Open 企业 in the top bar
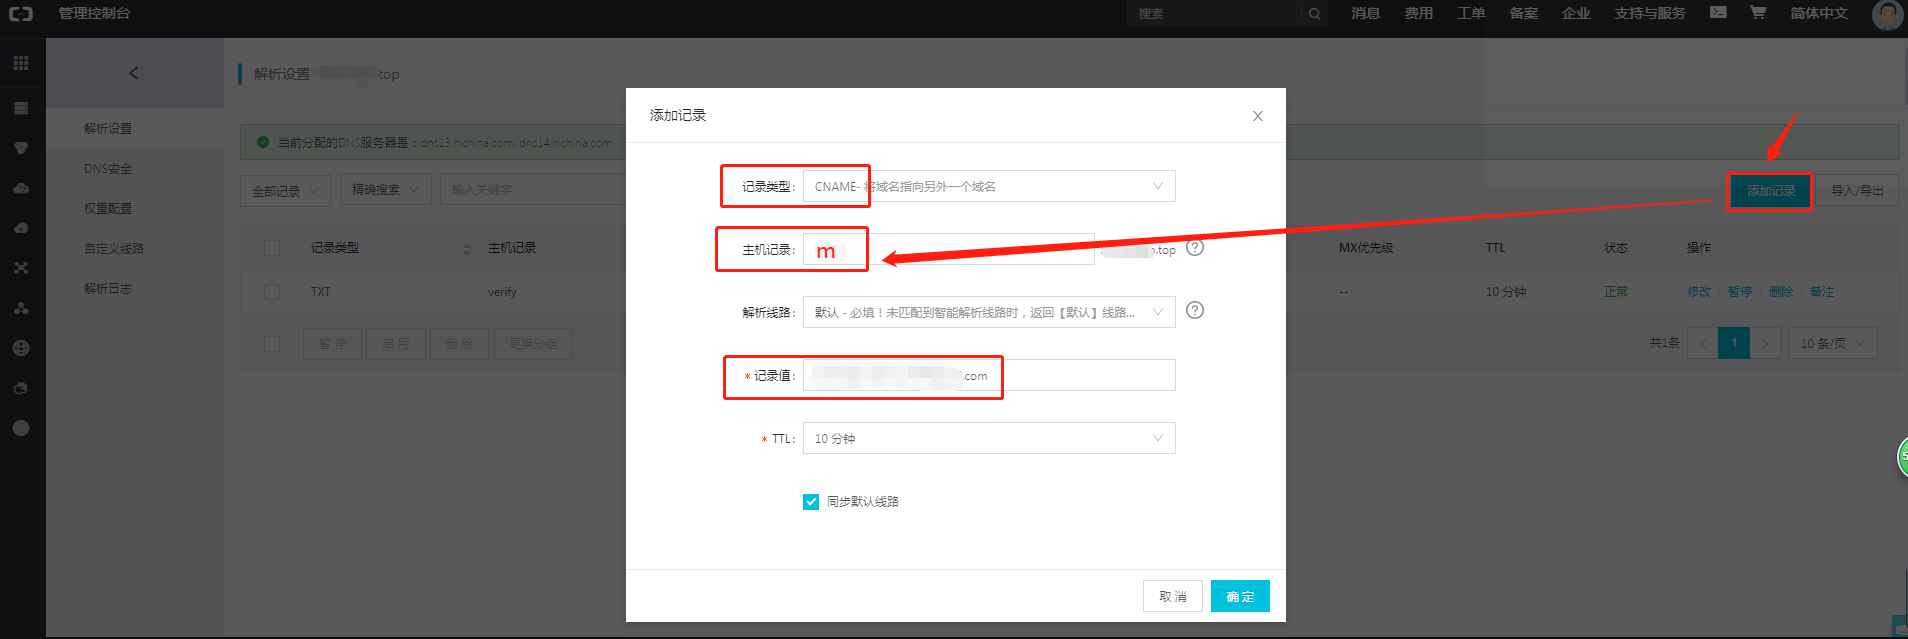Screen dimensions: 1908x639 click(x=1576, y=13)
